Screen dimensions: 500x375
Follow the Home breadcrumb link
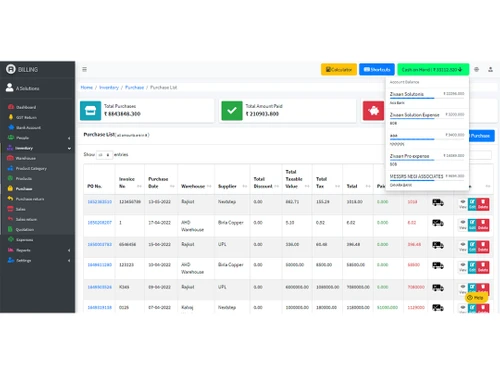[87, 87]
